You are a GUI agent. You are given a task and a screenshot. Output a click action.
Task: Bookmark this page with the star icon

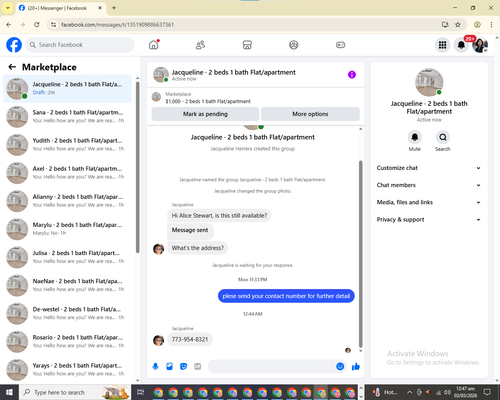(x=458, y=25)
